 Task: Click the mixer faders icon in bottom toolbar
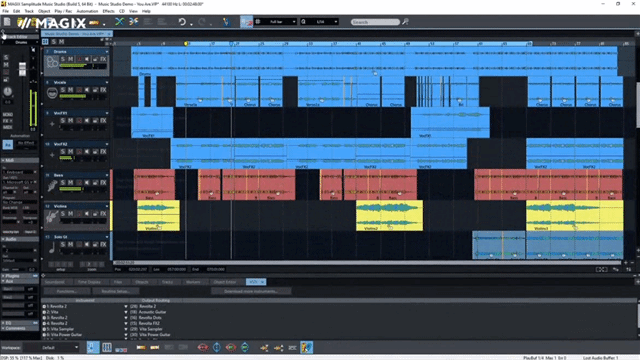coord(107,347)
